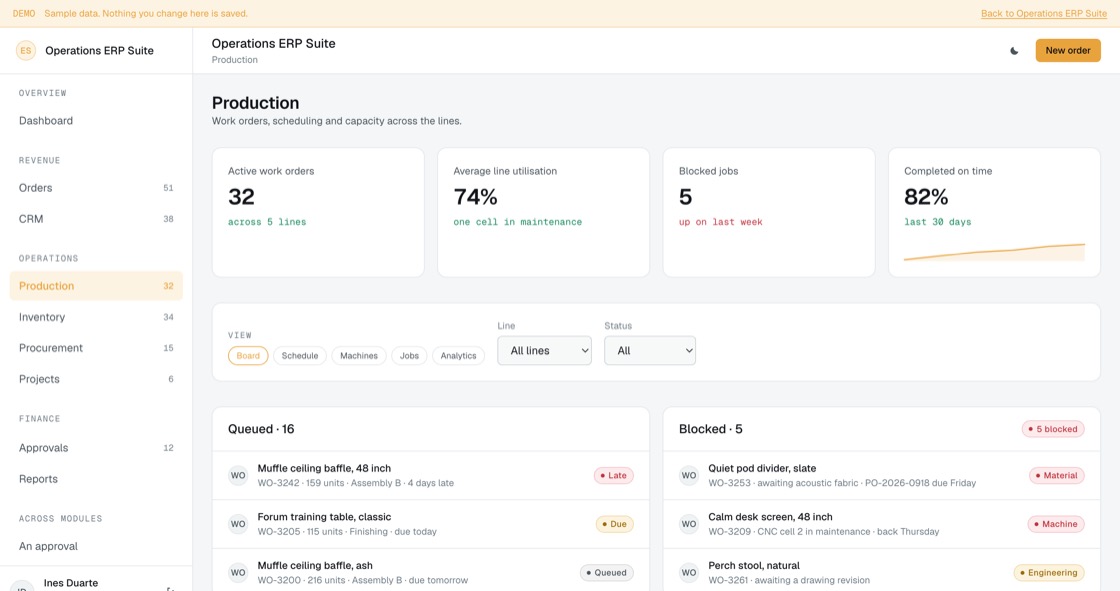The height and width of the screenshot is (591, 1120).
Task: Click the ES logo badge in the sidebar
Action: 26,51
